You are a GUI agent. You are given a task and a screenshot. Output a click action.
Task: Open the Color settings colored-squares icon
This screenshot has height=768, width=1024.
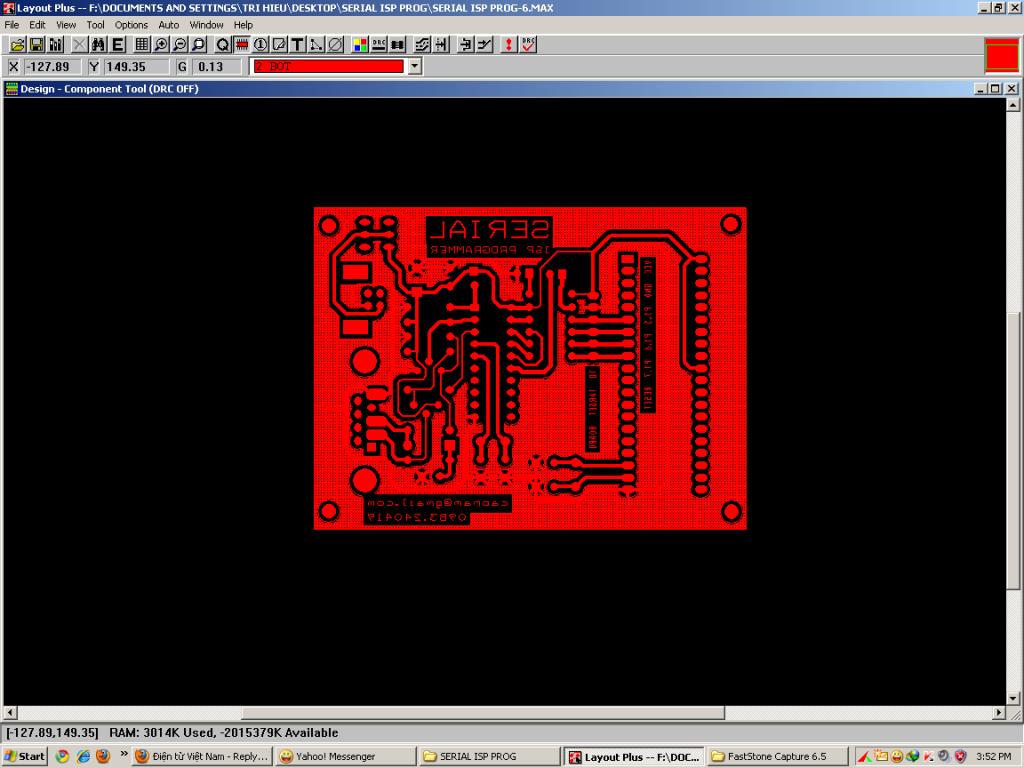[360, 44]
